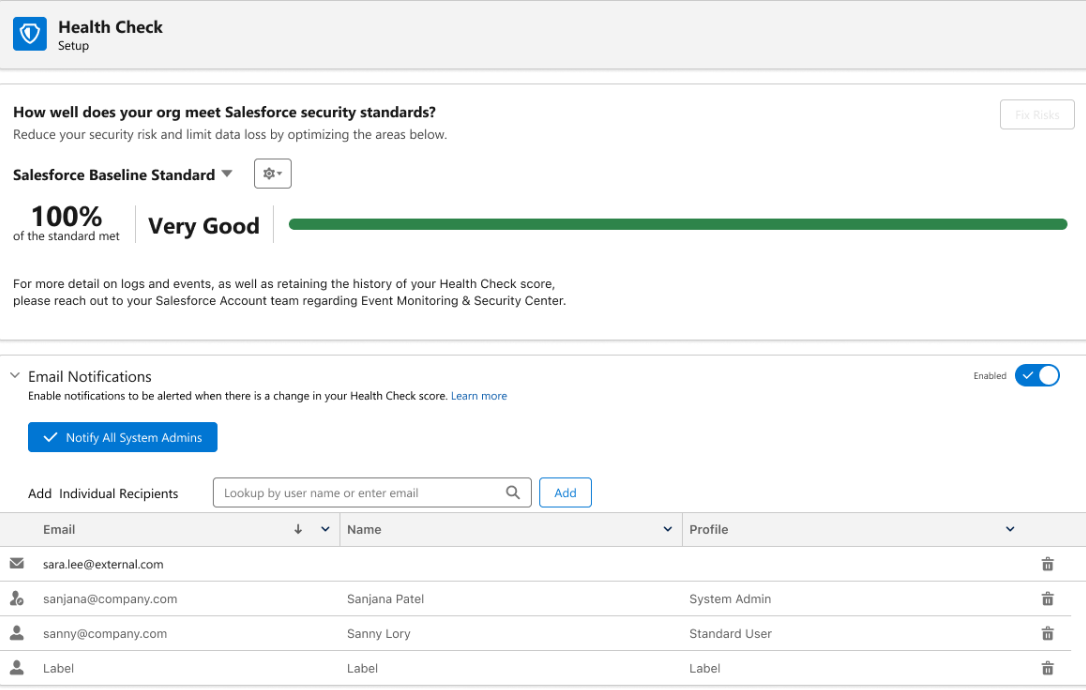Select the sanny@company.com email cell

[x=105, y=634]
